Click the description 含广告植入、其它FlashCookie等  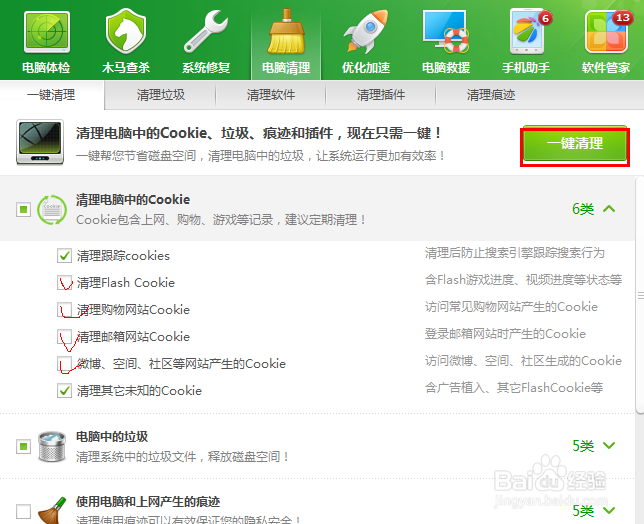pyautogui.click(x=514, y=388)
